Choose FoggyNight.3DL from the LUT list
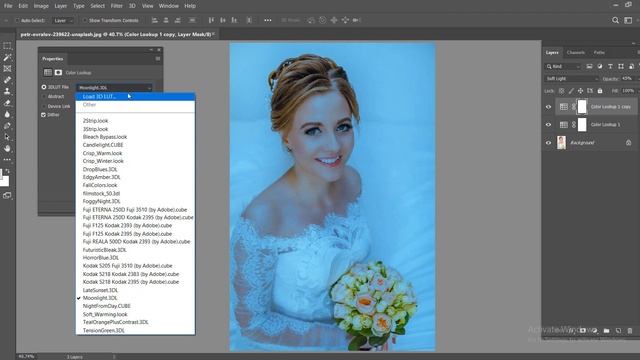 tap(102, 201)
